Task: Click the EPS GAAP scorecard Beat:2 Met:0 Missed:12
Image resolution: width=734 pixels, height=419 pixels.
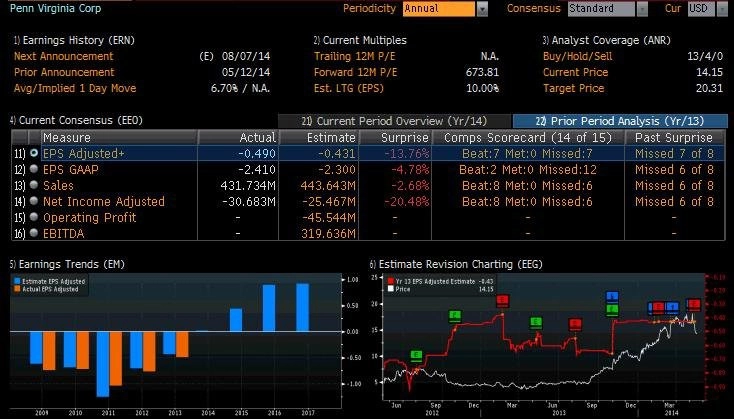Action: coord(528,169)
